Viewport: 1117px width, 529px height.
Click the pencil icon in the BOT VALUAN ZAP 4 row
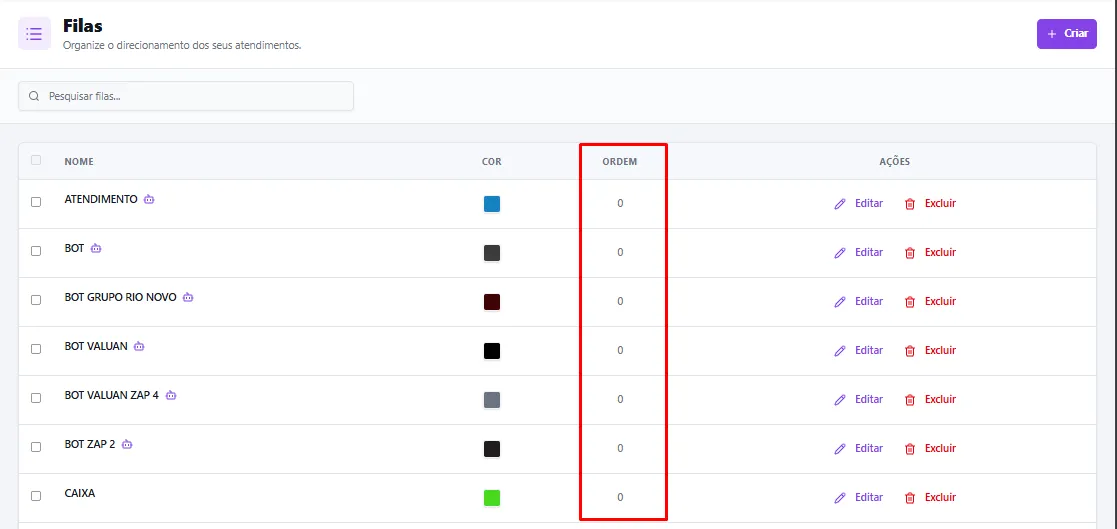[840, 400]
